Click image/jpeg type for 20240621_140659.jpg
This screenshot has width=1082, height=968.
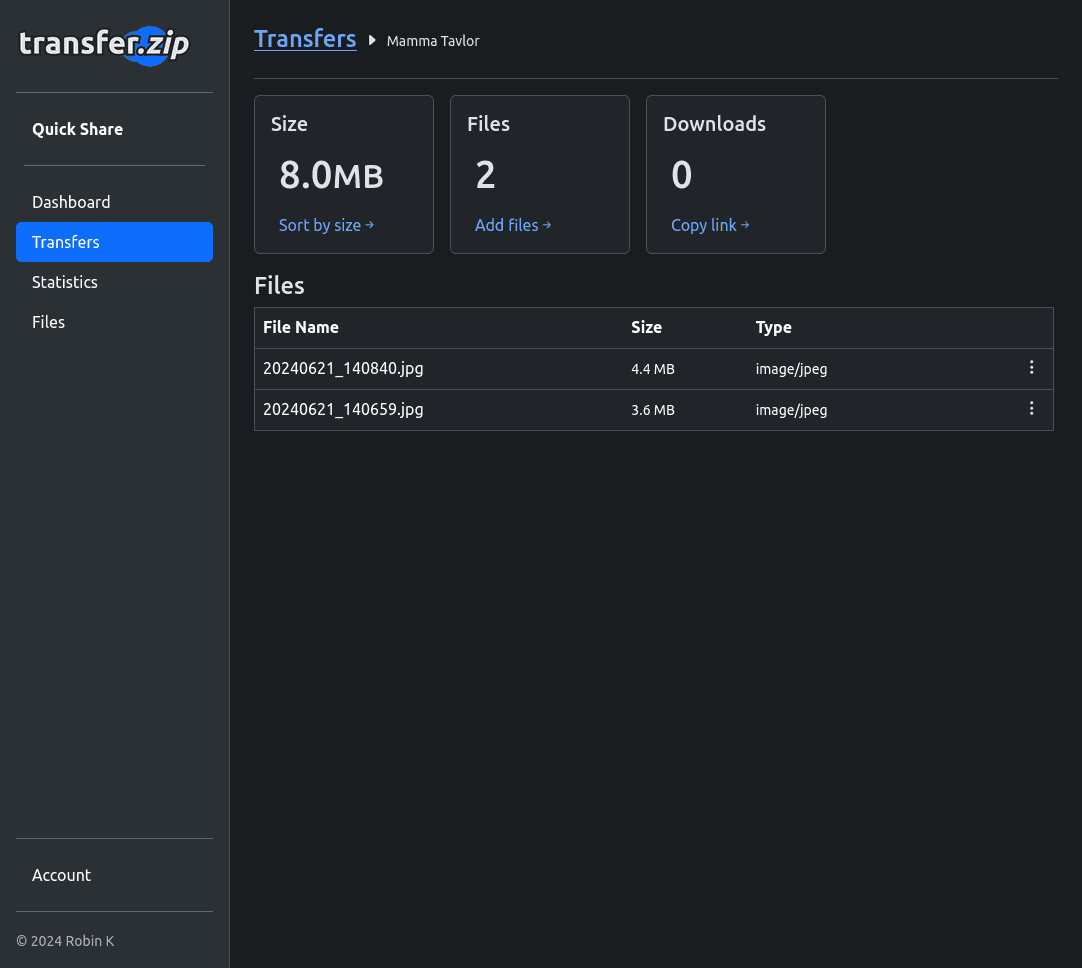[x=791, y=410]
